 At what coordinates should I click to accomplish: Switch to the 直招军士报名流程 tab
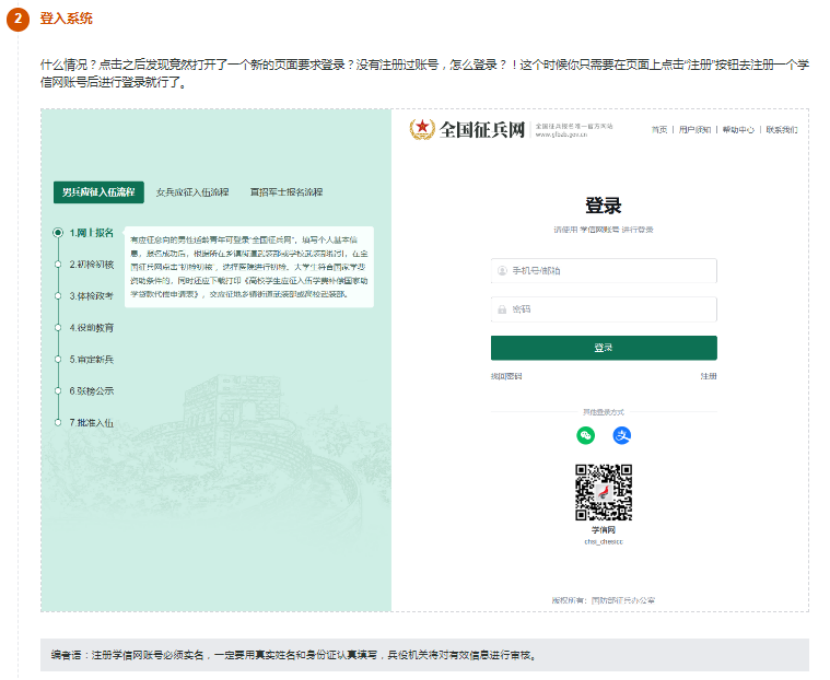click(x=286, y=192)
